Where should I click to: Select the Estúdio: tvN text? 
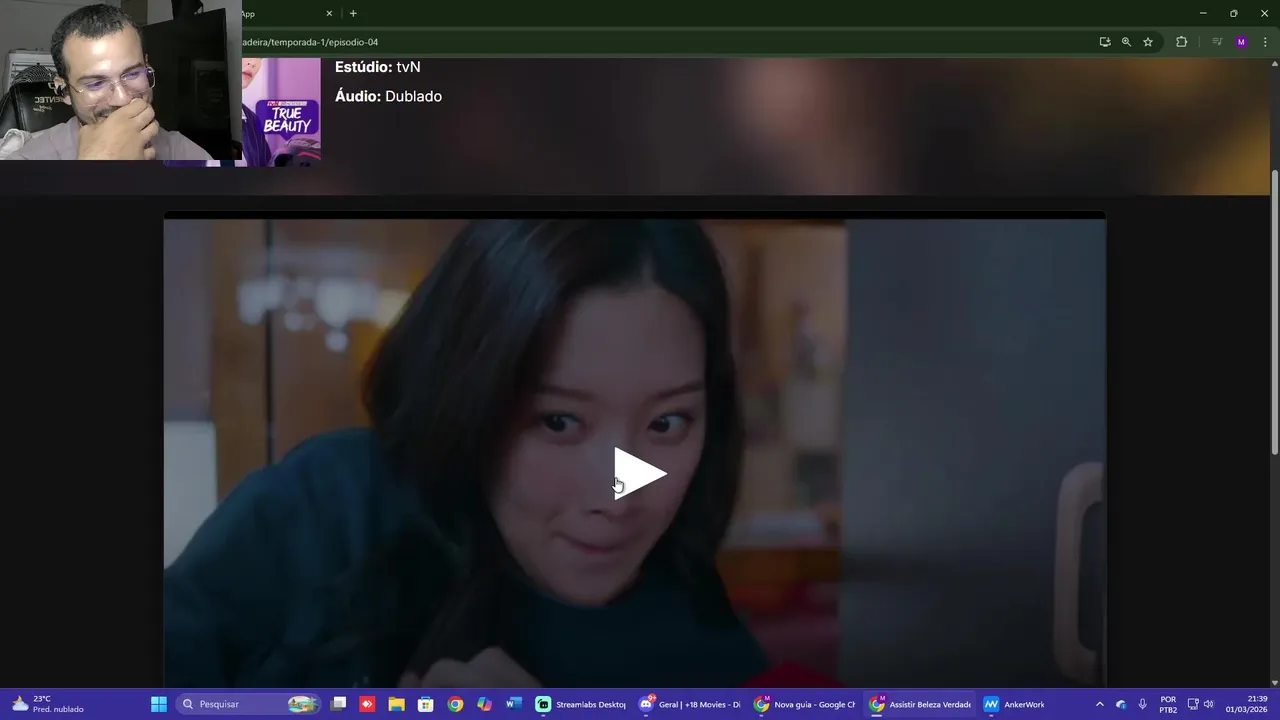(378, 67)
